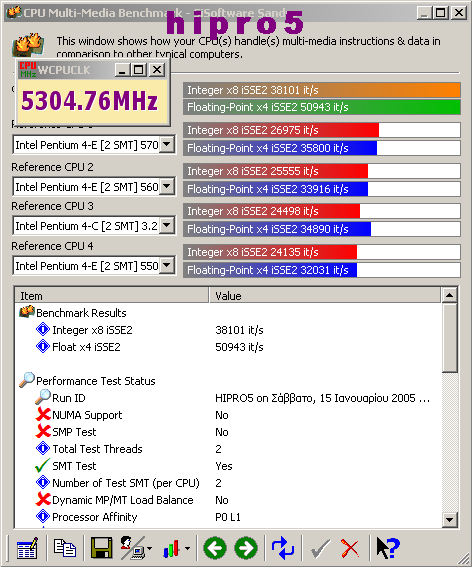This screenshot has height=567, width=472.
Task: Go back with the green left arrow
Action: click(215, 549)
